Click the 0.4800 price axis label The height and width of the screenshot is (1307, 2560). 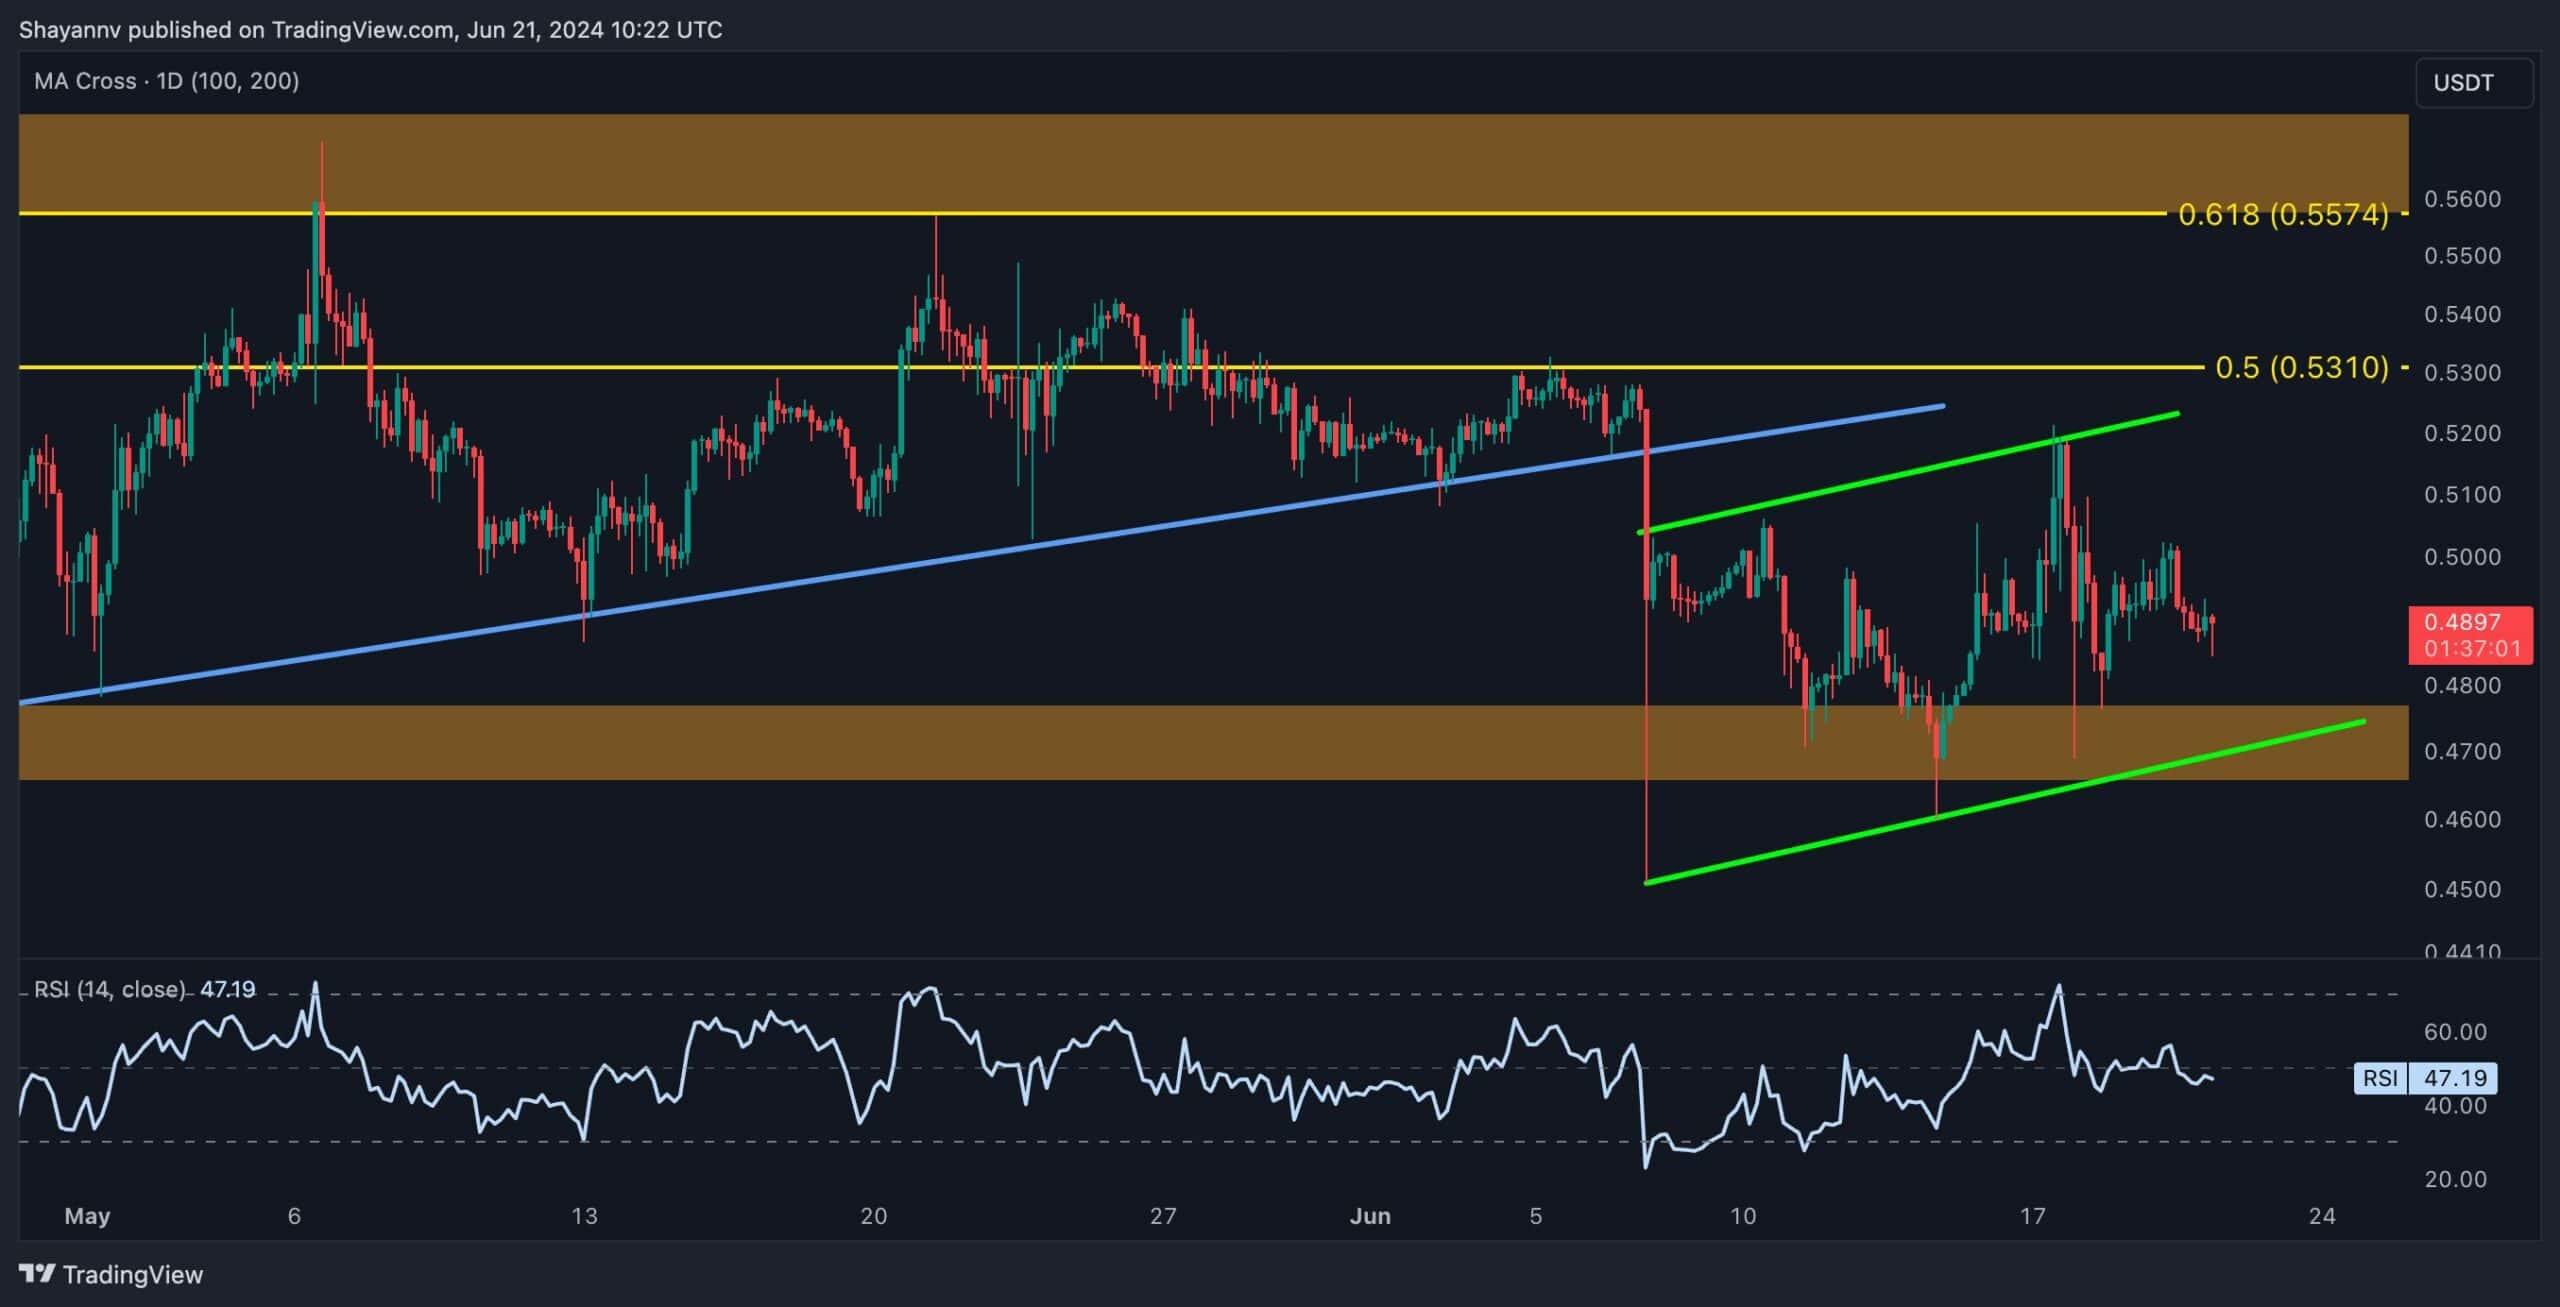(2462, 685)
